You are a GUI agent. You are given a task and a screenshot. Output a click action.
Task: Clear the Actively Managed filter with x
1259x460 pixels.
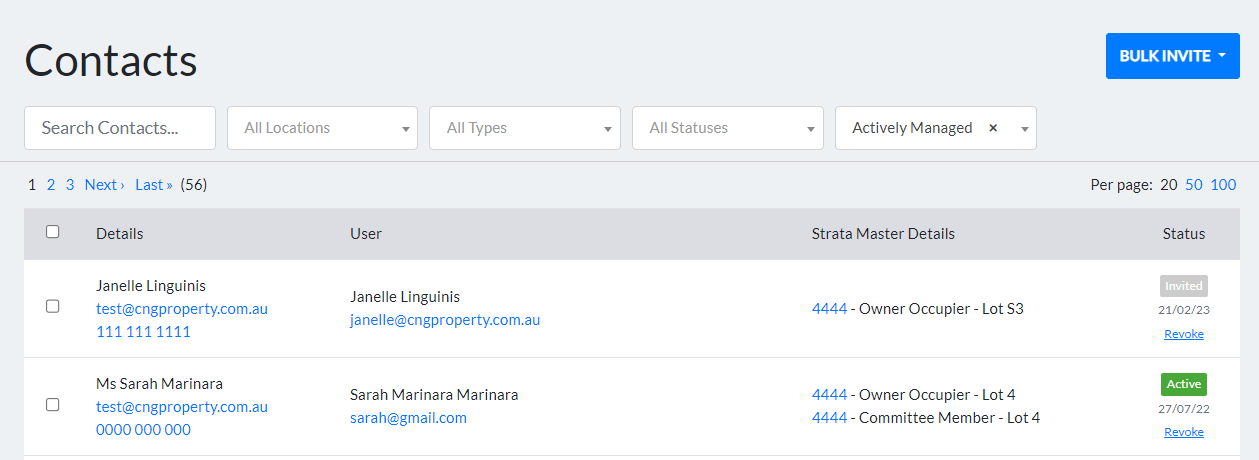point(993,128)
